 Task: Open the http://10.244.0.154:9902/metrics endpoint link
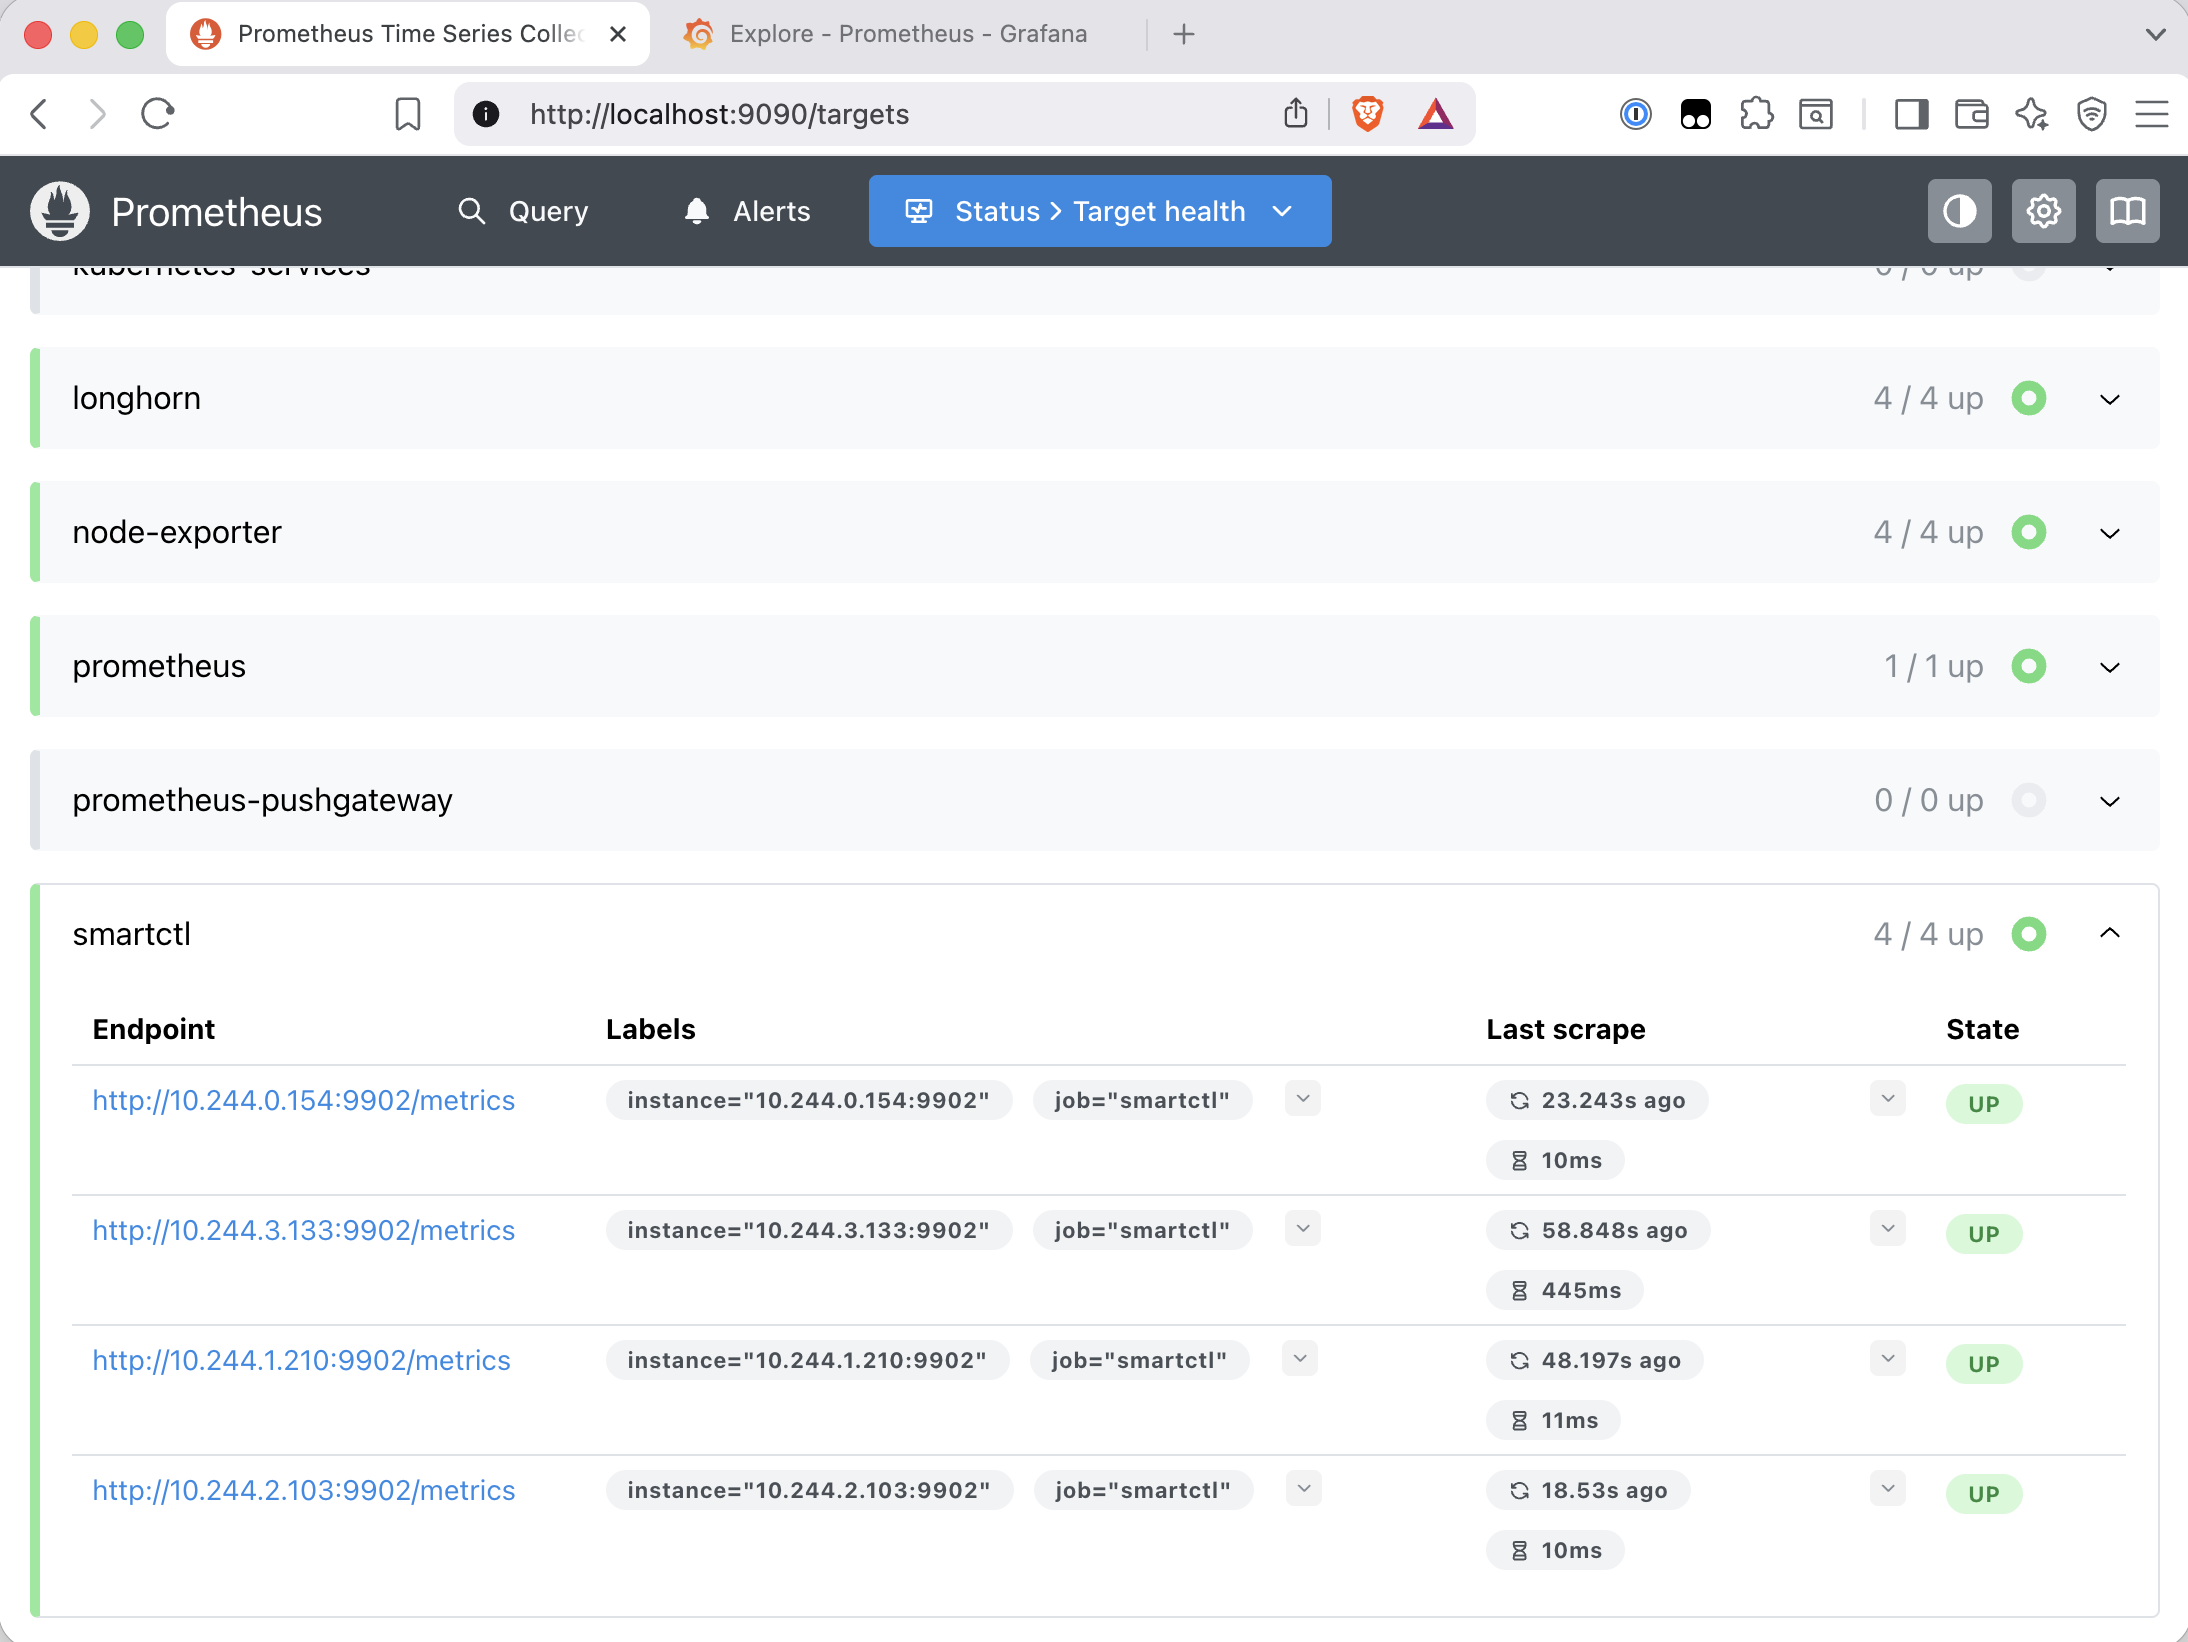pyautogui.click(x=304, y=1100)
